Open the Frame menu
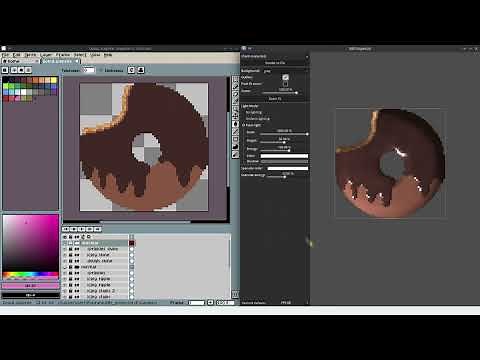This screenshot has height=360, width=480. point(63,55)
